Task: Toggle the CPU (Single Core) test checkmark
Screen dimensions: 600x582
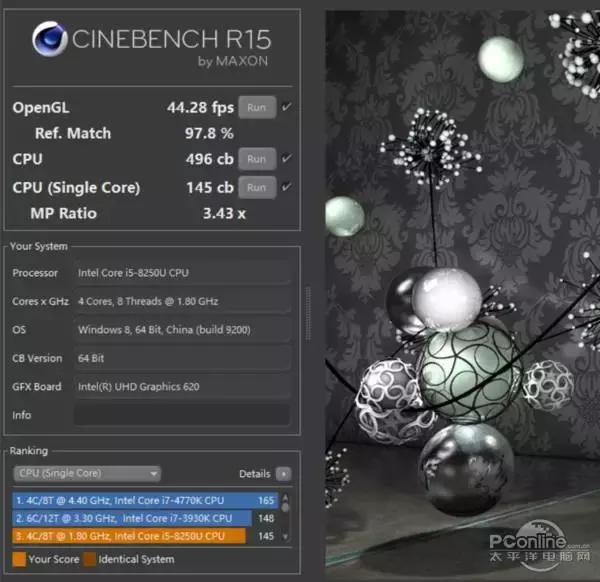Action: tap(287, 187)
